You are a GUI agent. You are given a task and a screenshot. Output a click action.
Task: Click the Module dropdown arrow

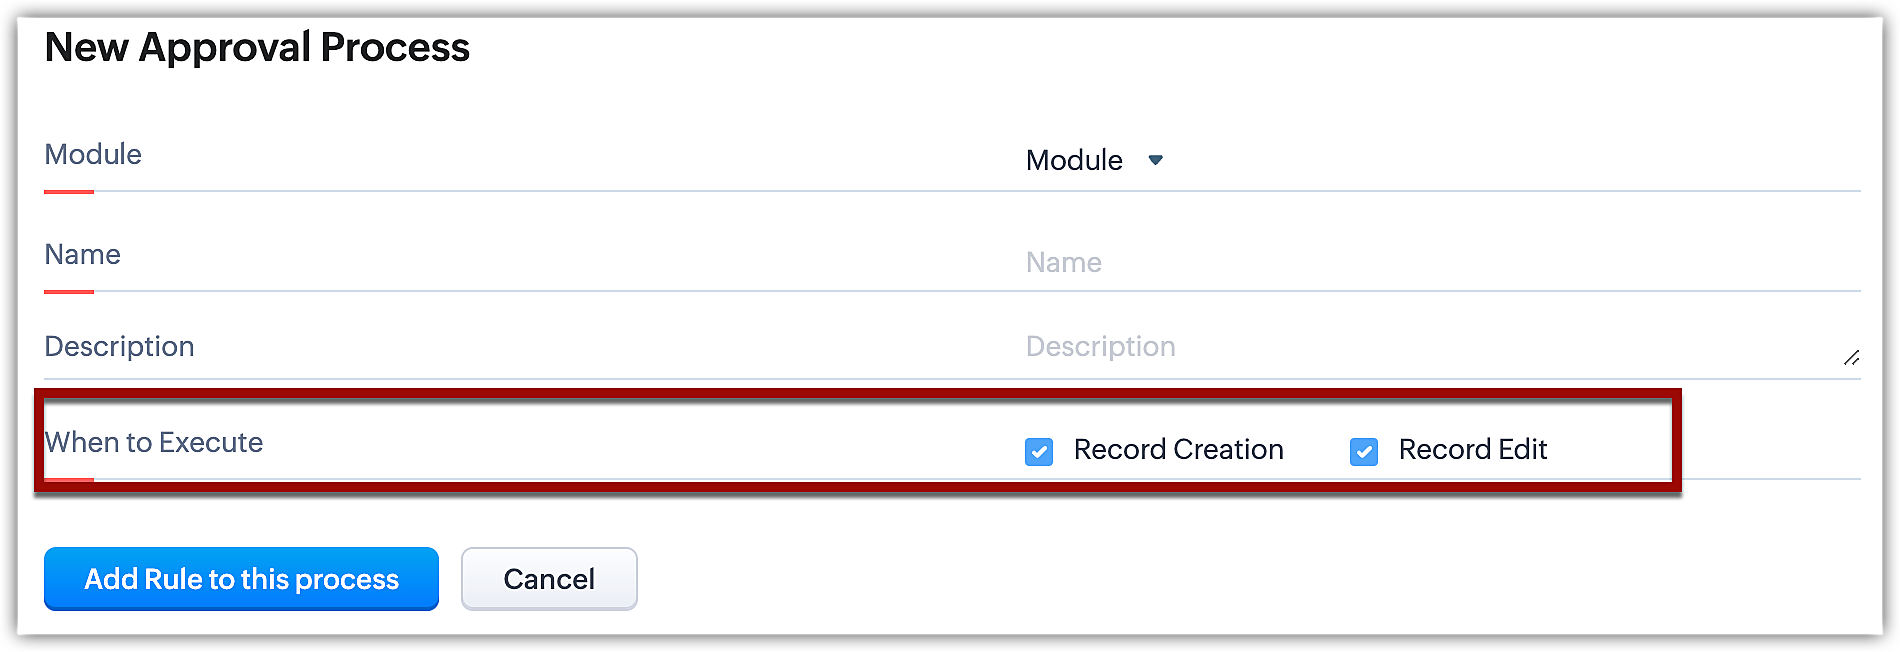(x=1155, y=160)
